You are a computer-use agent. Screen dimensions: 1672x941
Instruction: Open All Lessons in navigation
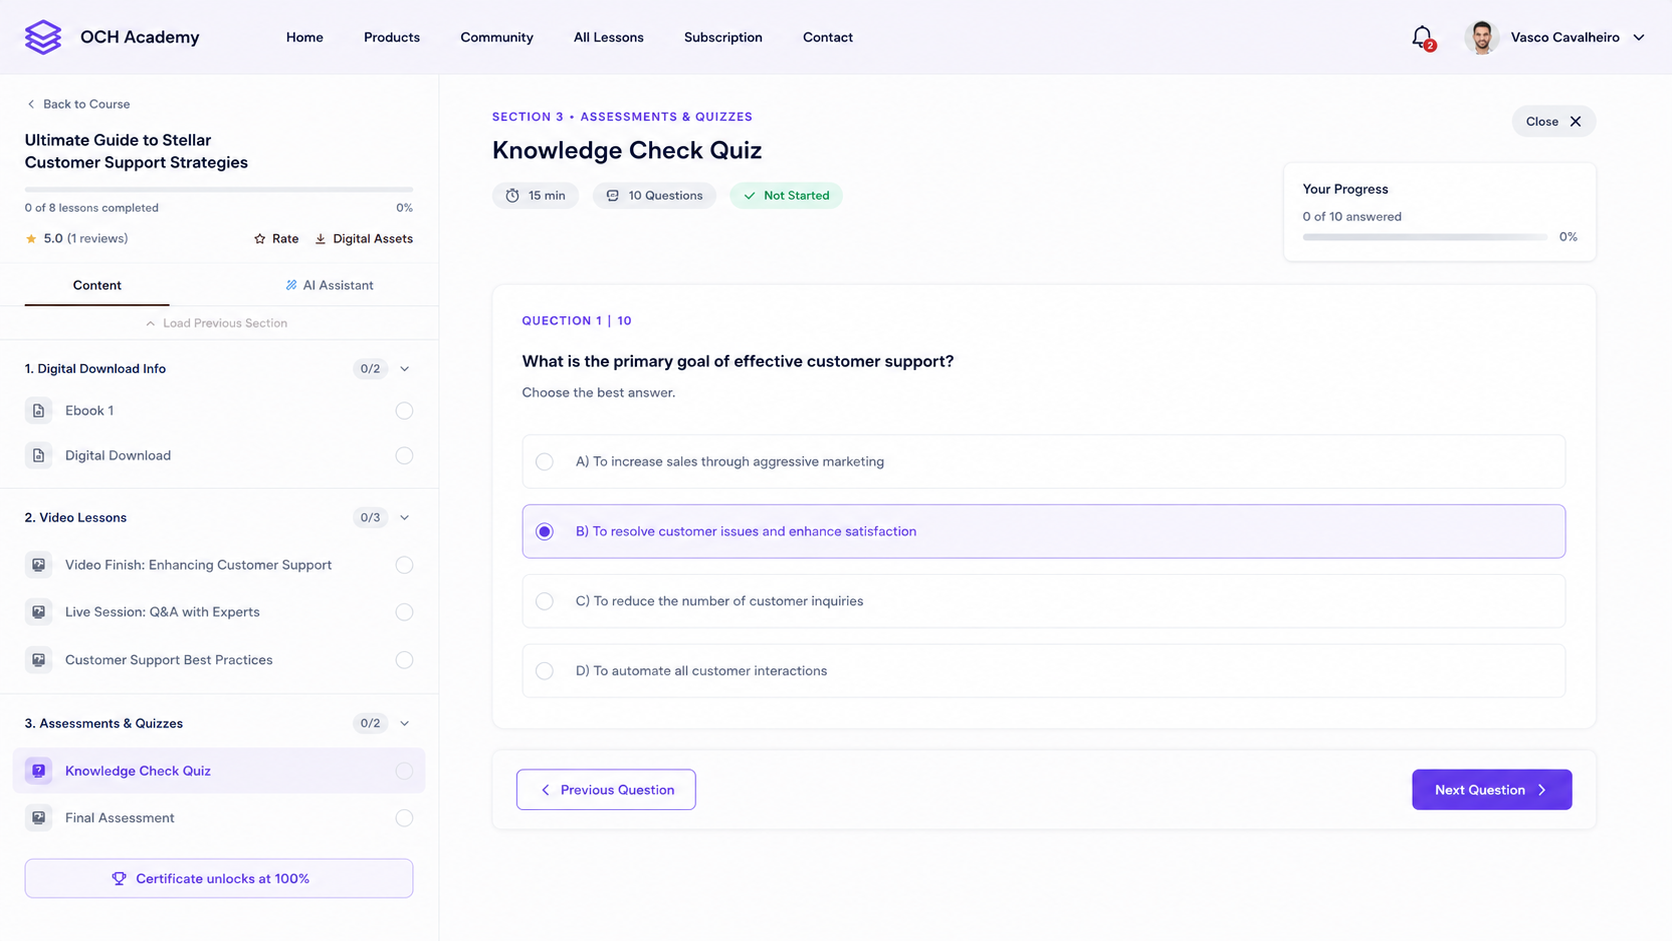click(609, 38)
